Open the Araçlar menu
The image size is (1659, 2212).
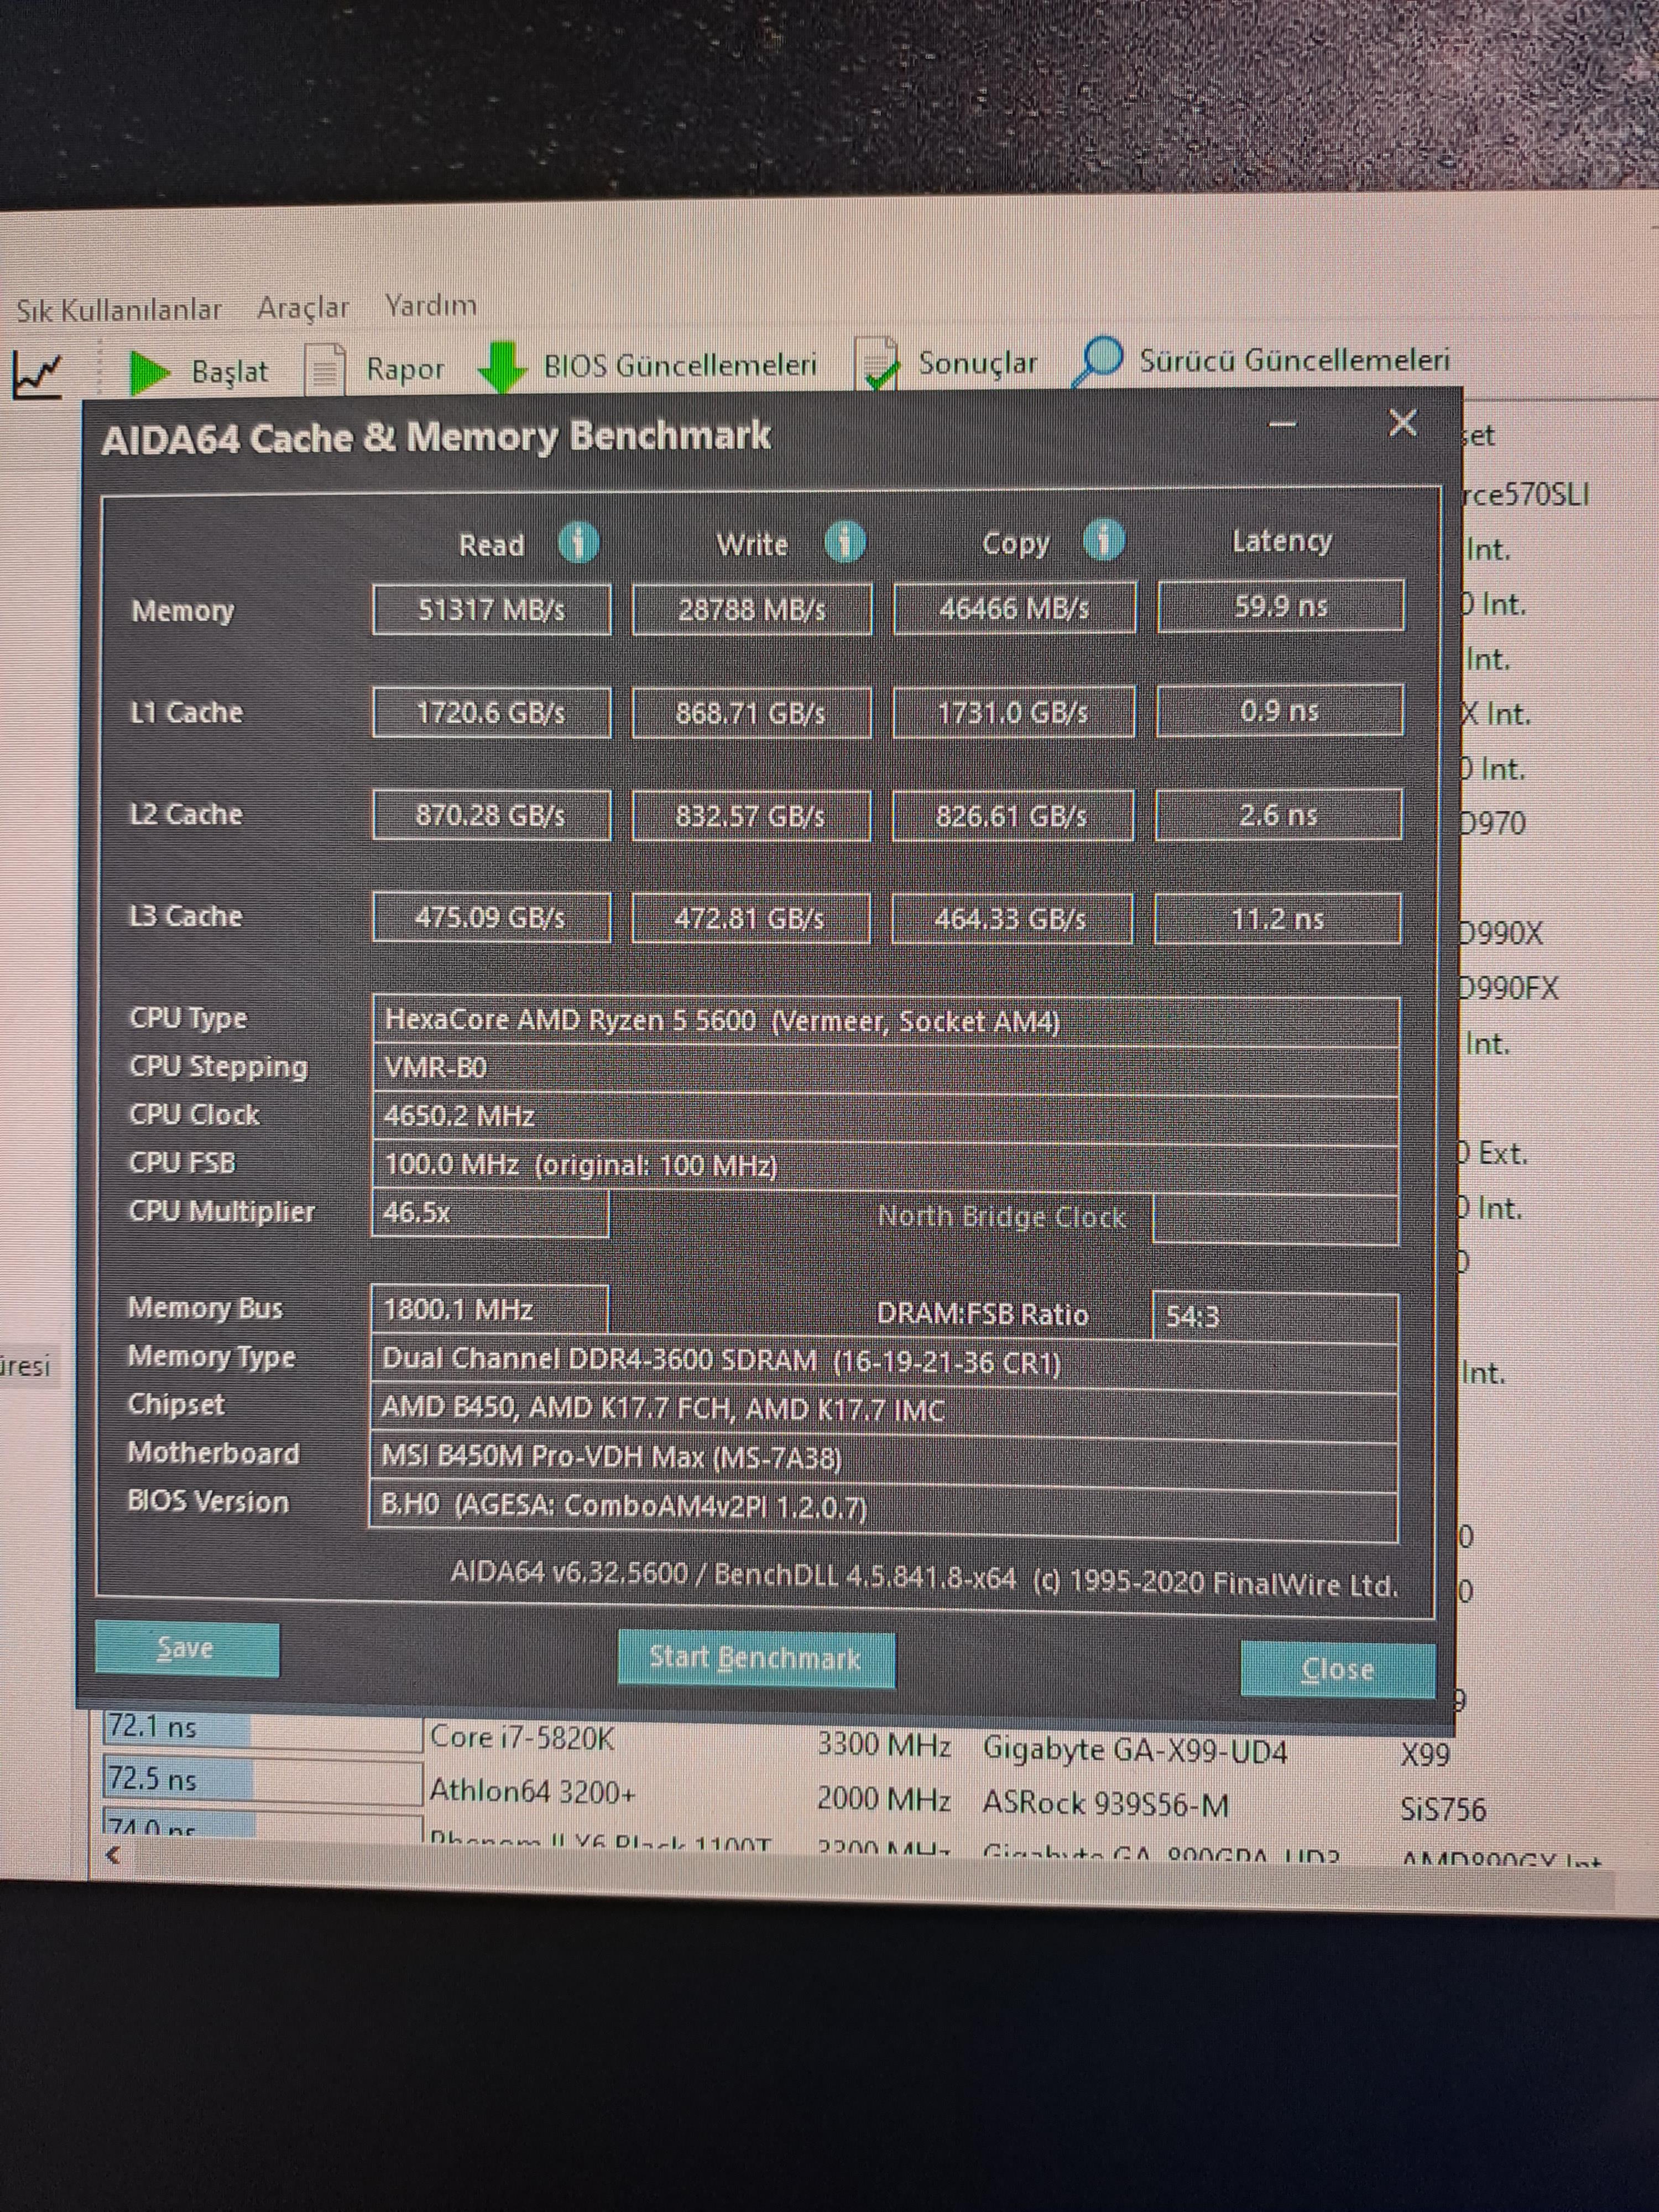303,308
